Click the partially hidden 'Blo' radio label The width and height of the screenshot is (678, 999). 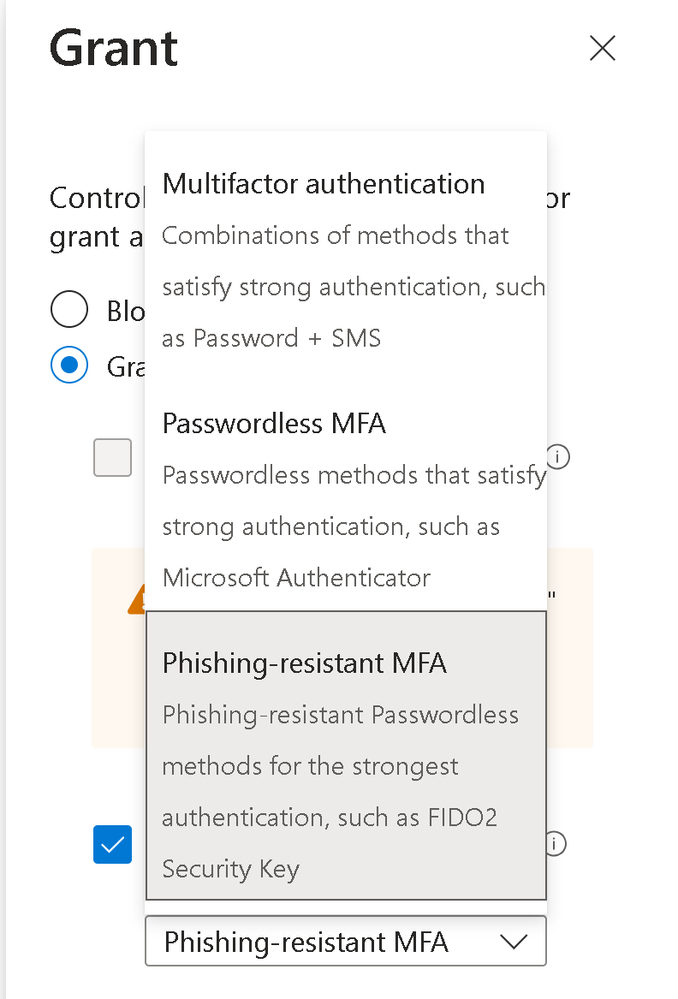click(x=126, y=311)
